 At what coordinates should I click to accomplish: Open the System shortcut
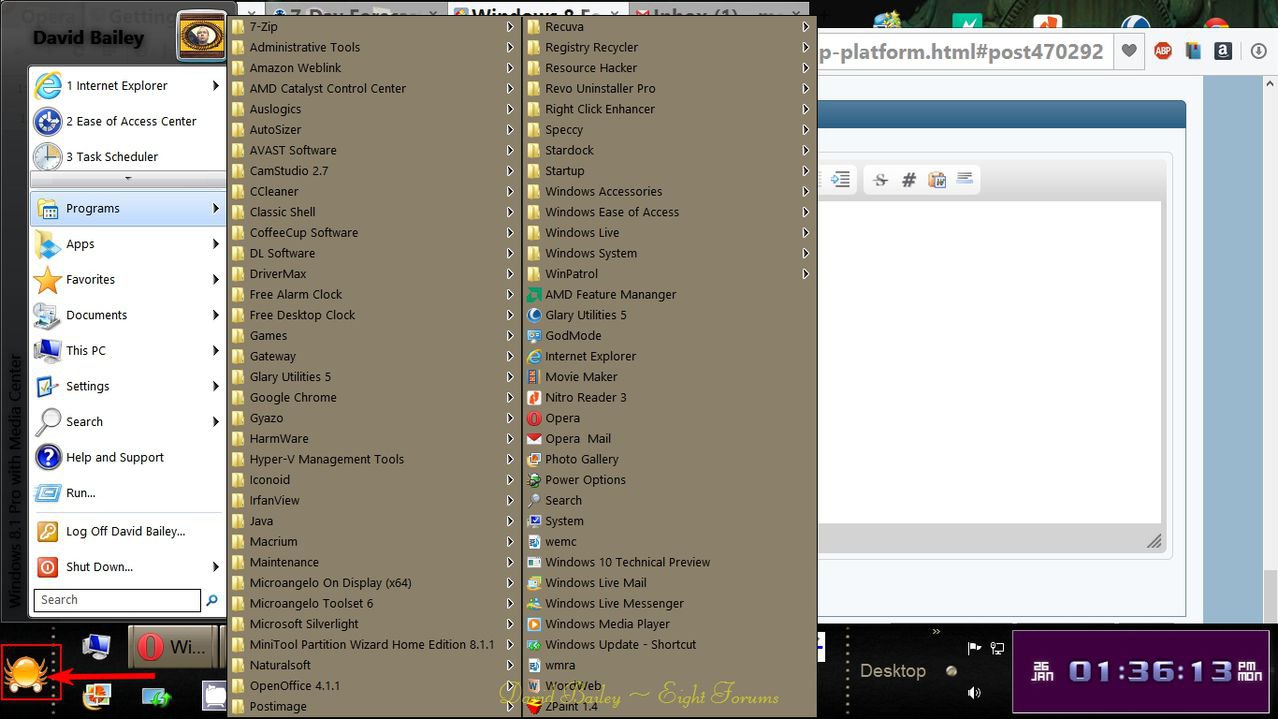(x=668, y=521)
